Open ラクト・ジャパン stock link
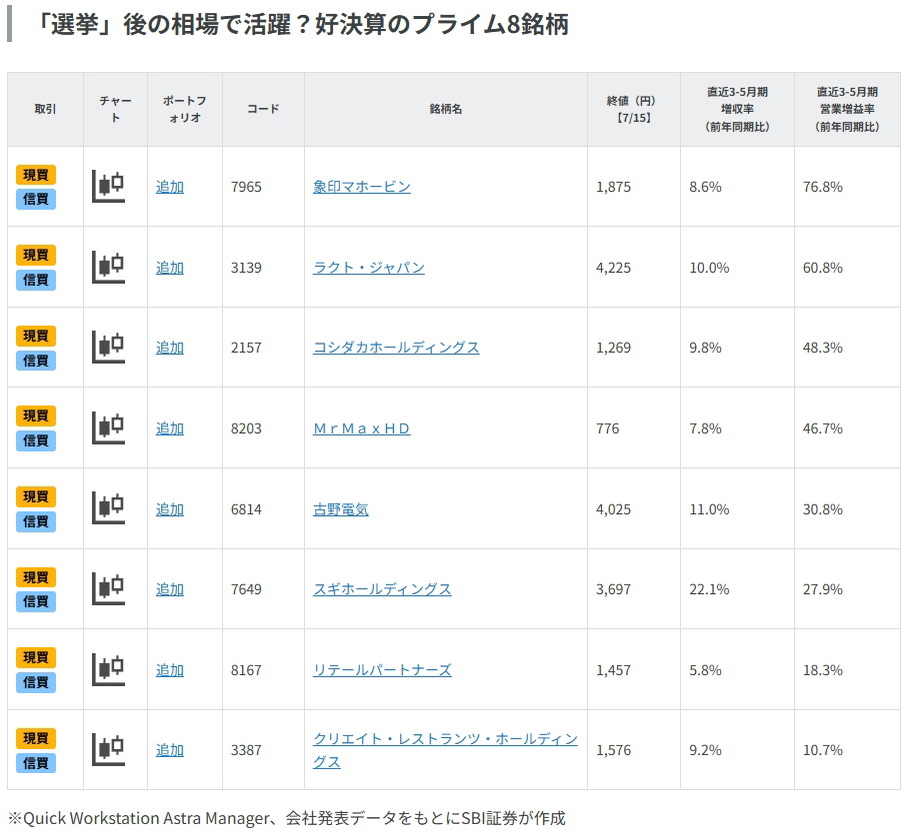The height and width of the screenshot is (833, 910). tap(369, 268)
